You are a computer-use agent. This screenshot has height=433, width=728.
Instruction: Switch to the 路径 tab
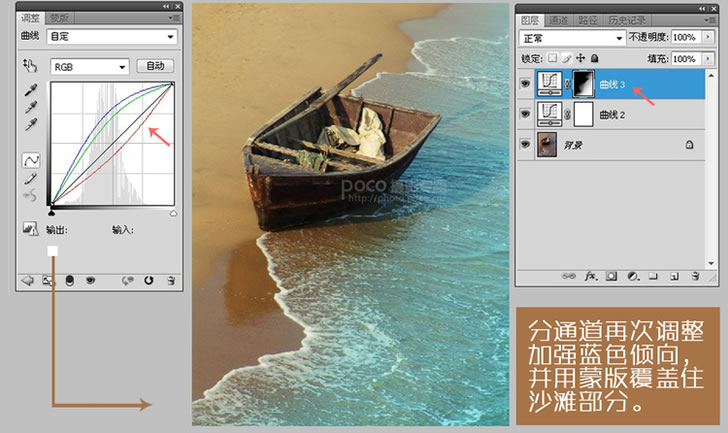(x=588, y=20)
